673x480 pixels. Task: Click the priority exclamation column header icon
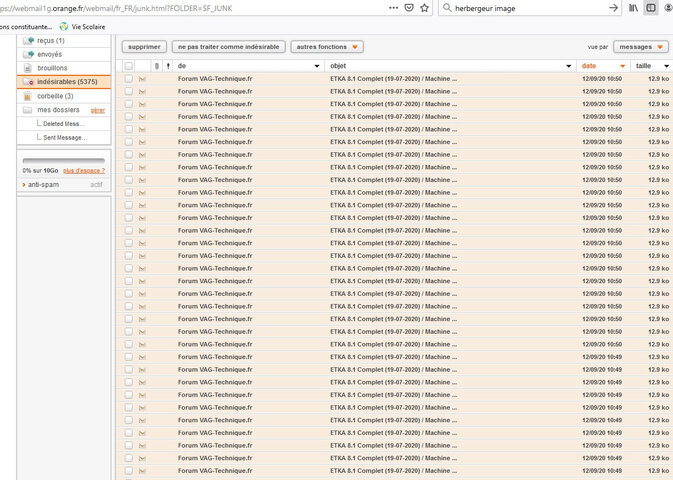pyautogui.click(x=168, y=66)
